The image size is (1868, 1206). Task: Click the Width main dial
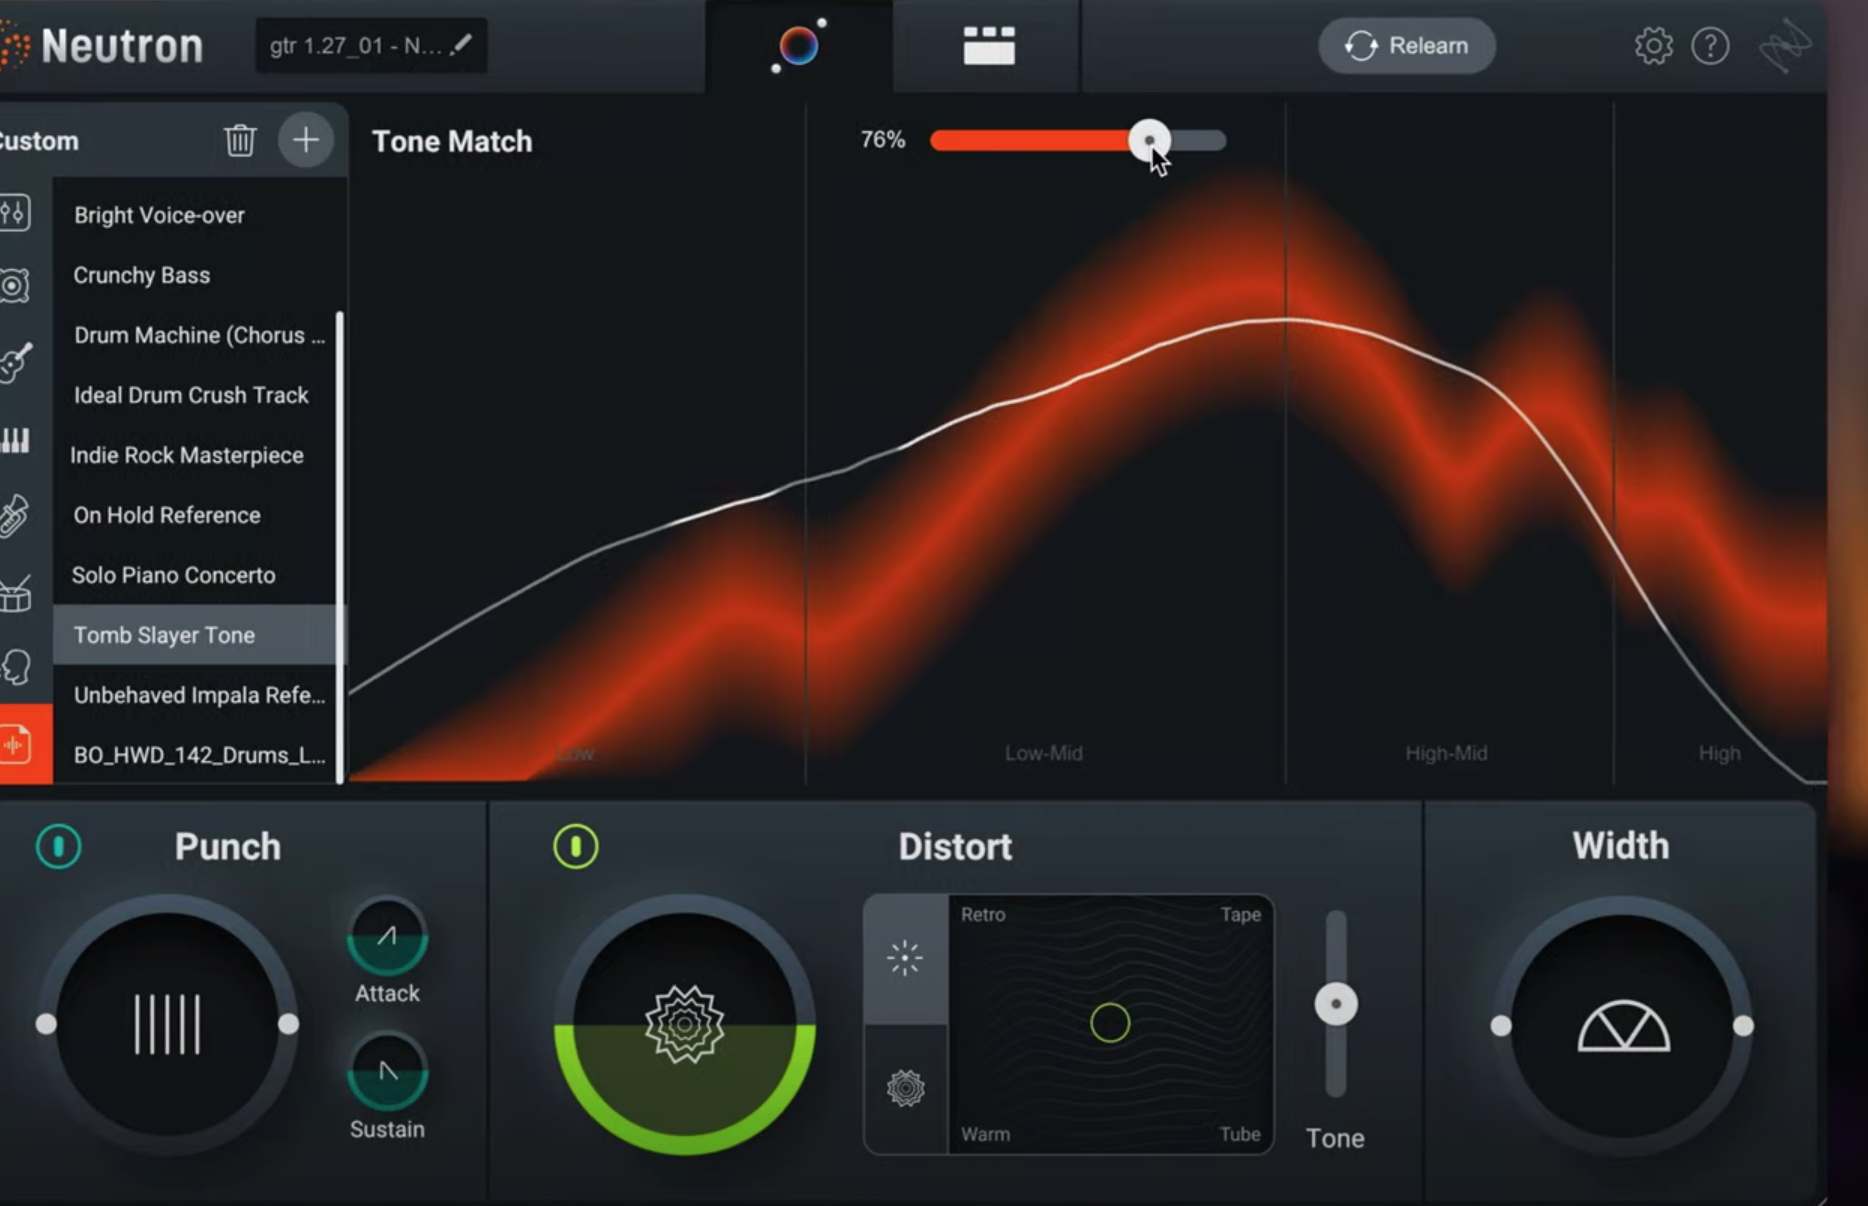click(1622, 1026)
